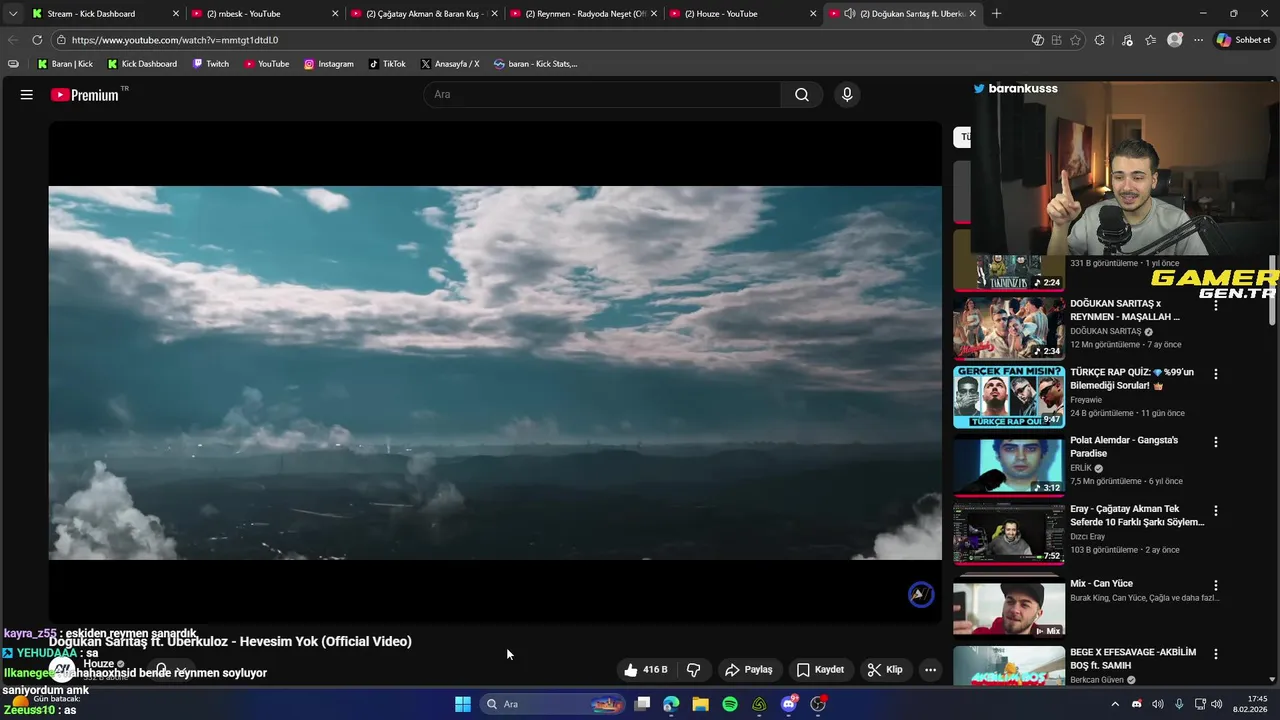Open TikTok bookmark

pyautogui.click(x=387, y=64)
